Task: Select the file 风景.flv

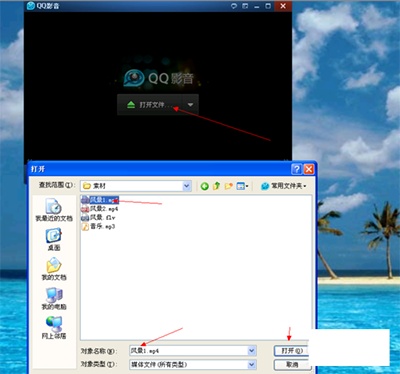Action: click(98, 218)
